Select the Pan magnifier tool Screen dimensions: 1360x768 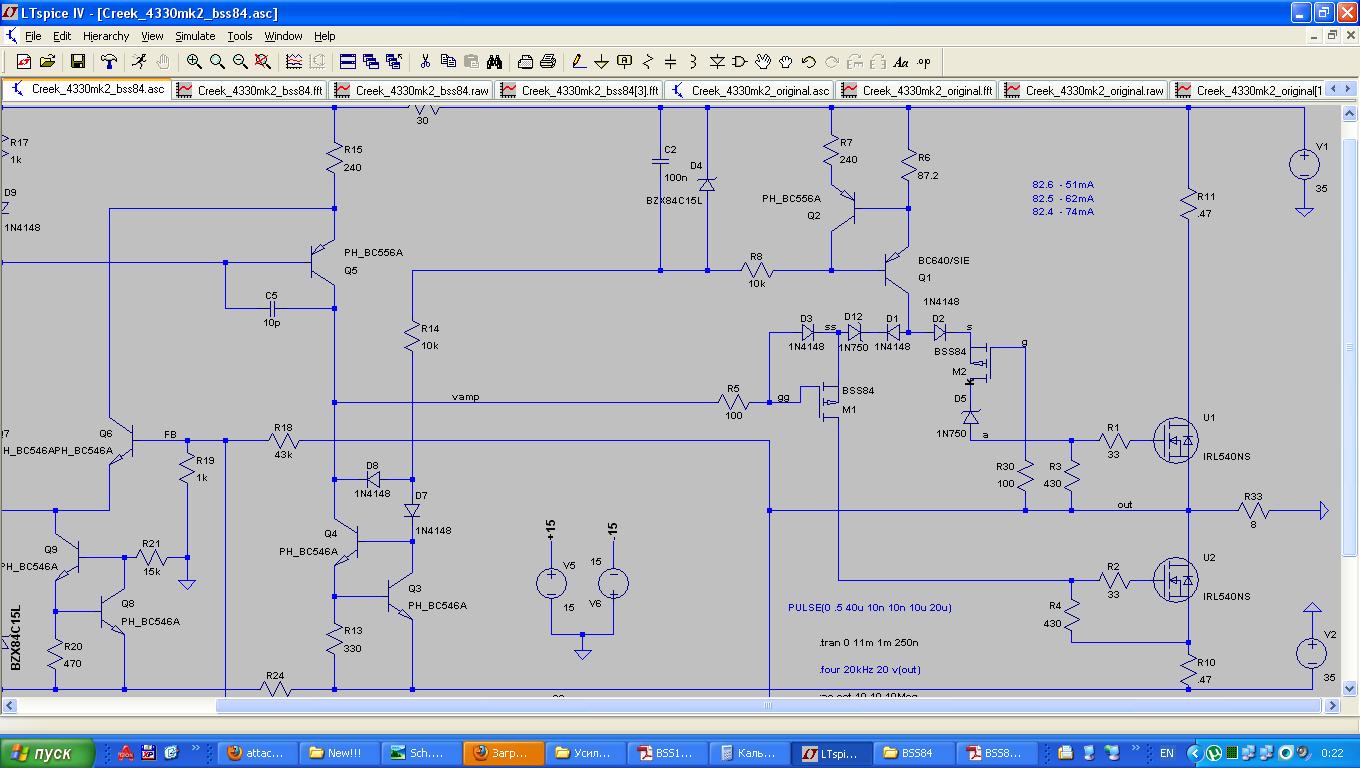(217, 62)
